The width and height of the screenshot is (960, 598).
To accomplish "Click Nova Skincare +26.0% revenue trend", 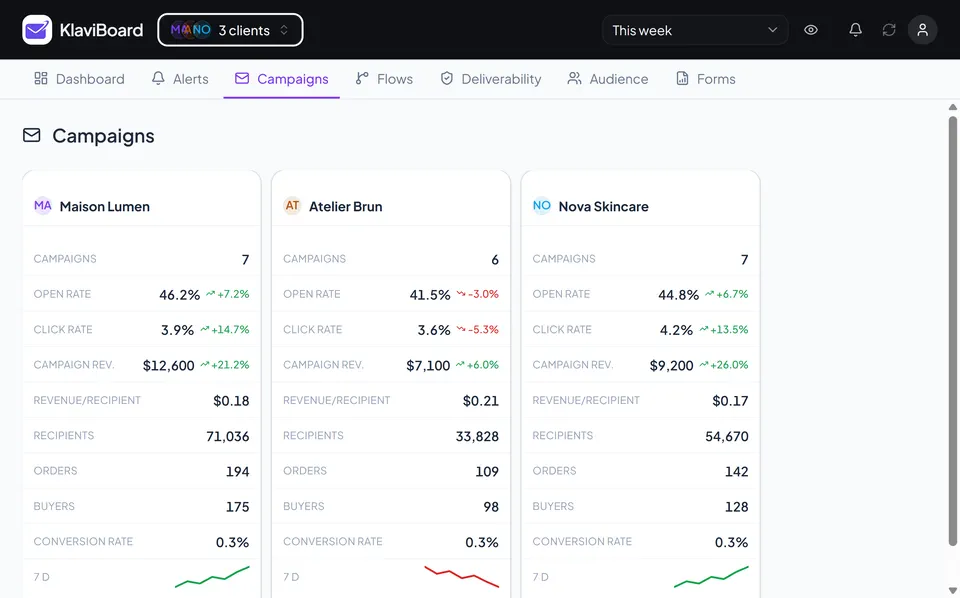I will [x=724, y=365].
